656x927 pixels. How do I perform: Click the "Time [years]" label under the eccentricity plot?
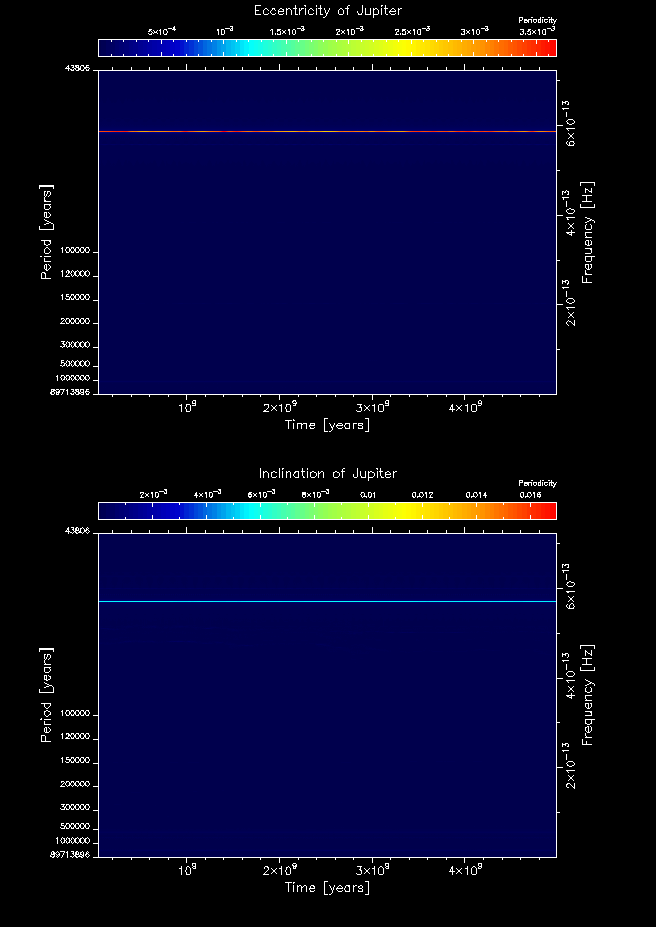(x=327, y=425)
